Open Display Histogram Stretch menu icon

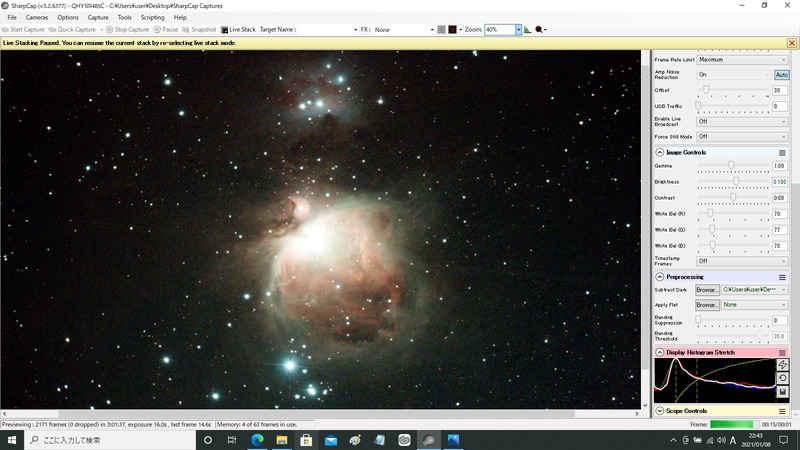pyautogui.click(x=782, y=353)
